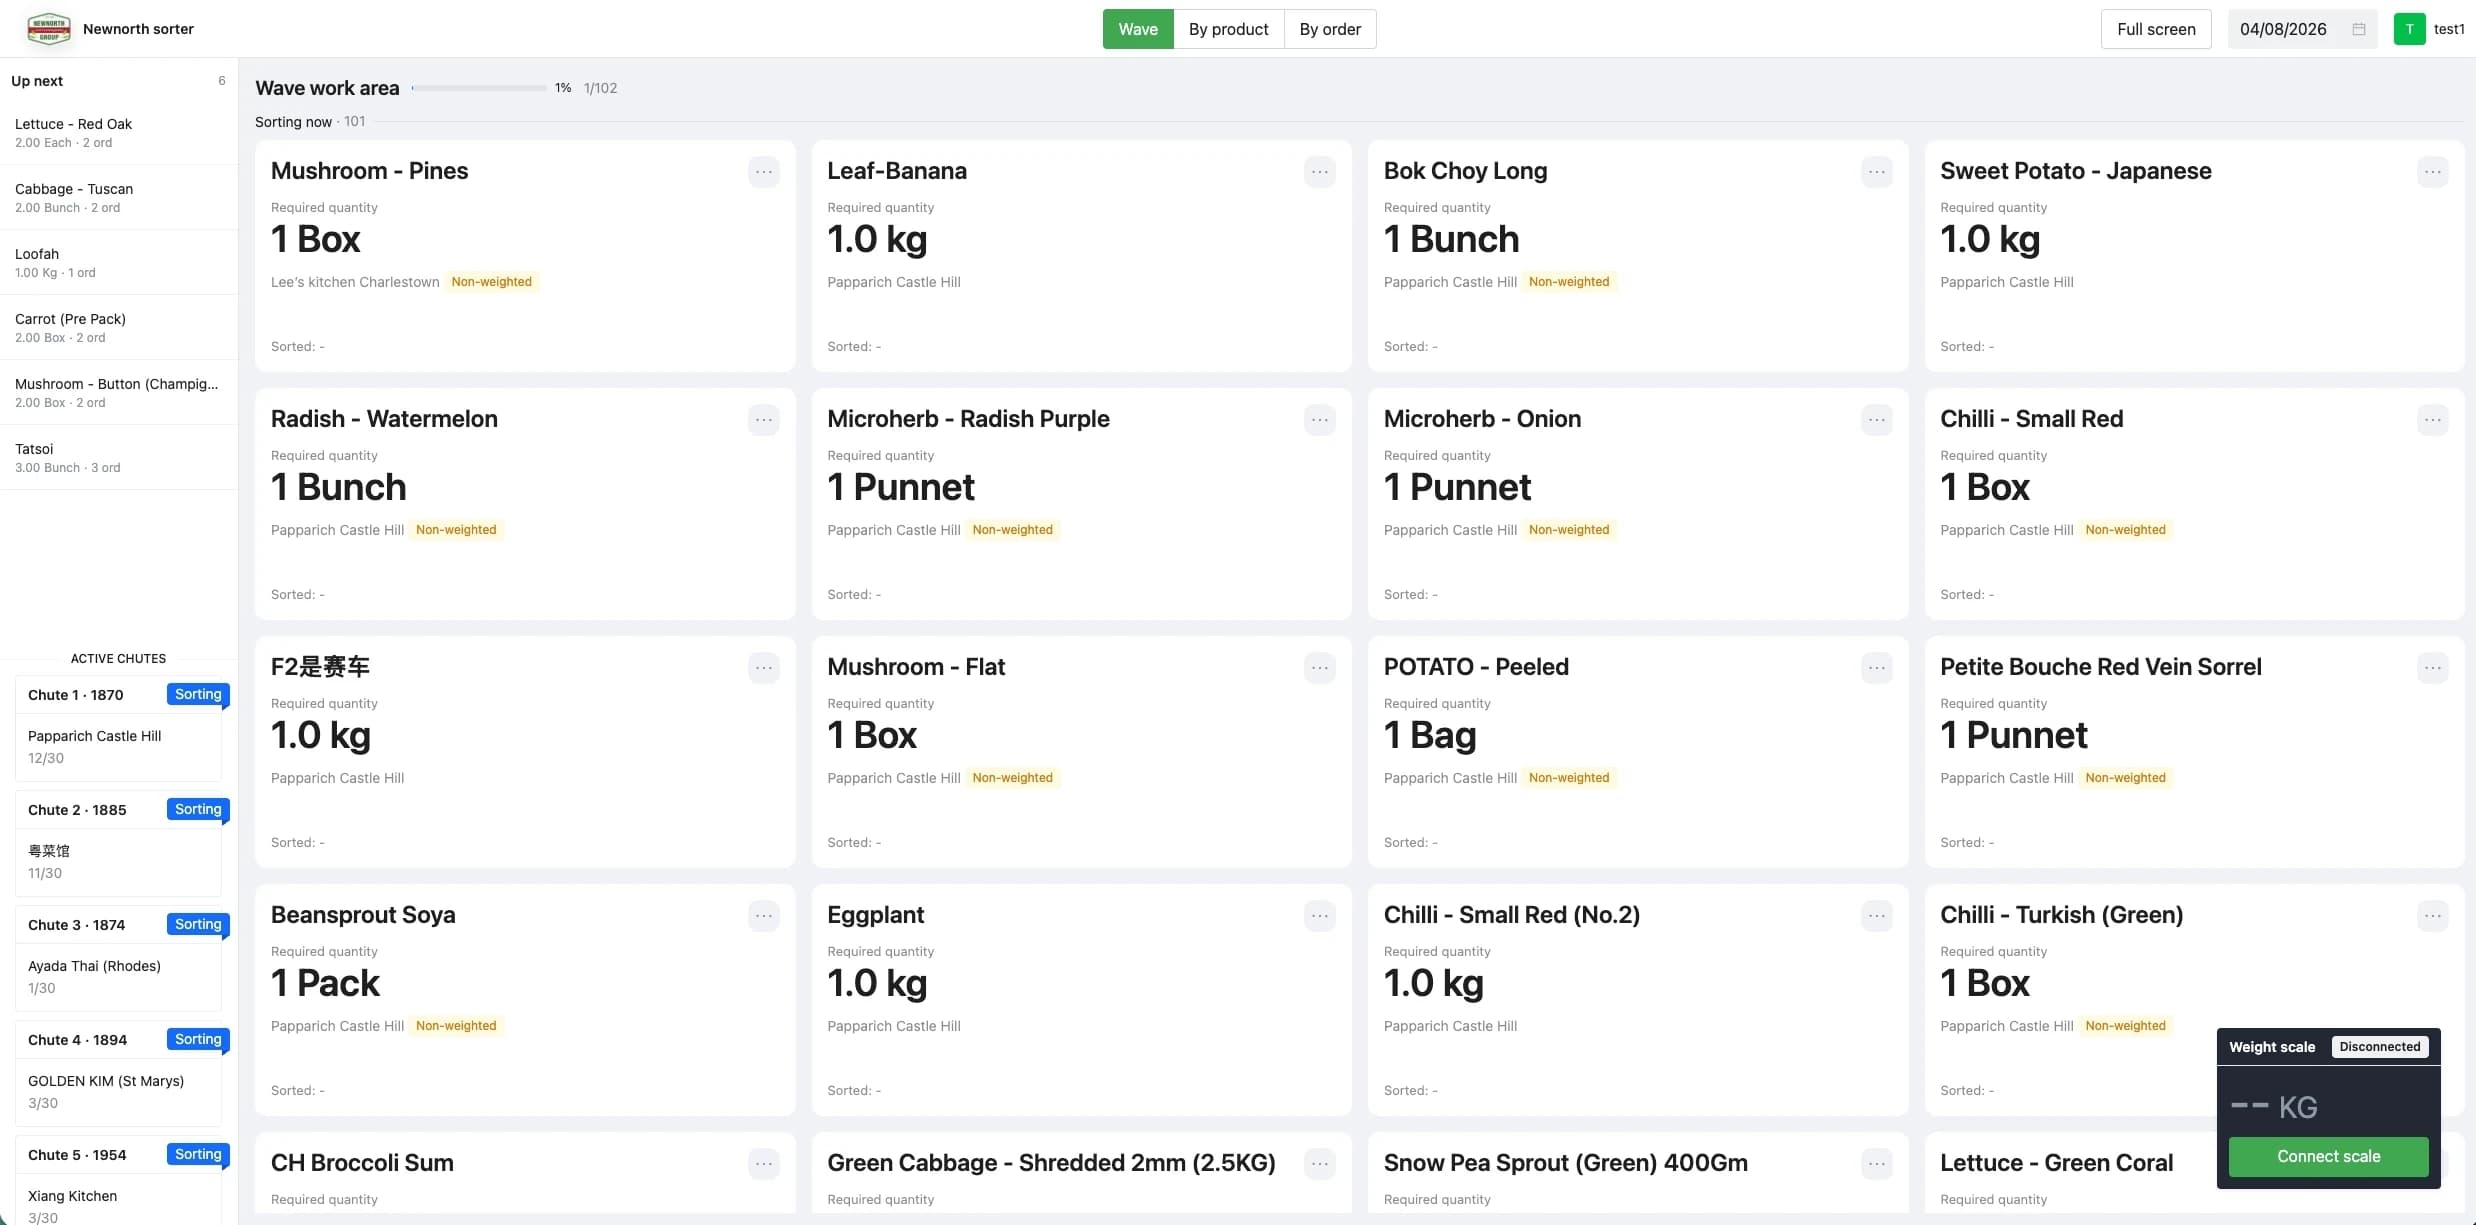The image size is (2476, 1225).
Task: Click the 04/08/2026 date input
Action: pyautogui.click(x=2302, y=29)
